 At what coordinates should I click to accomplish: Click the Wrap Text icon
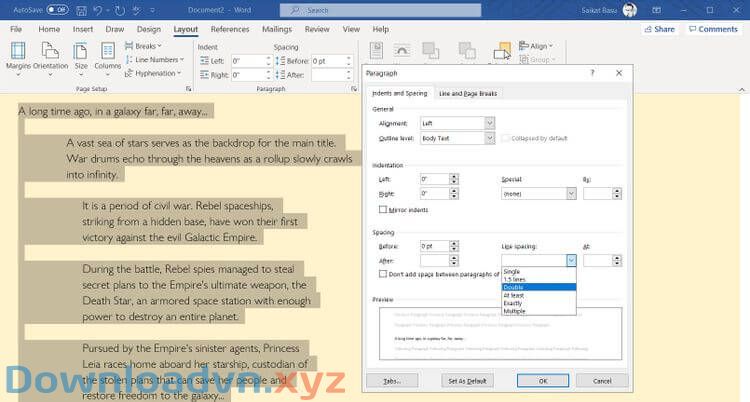click(402, 51)
